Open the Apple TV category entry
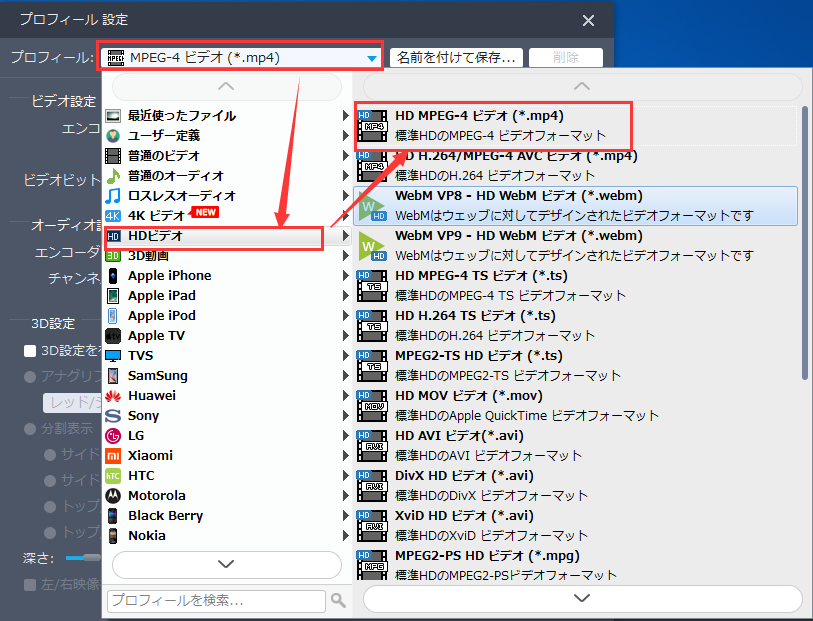Image resolution: width=813 pixels, height=621 pixels. 160,335
